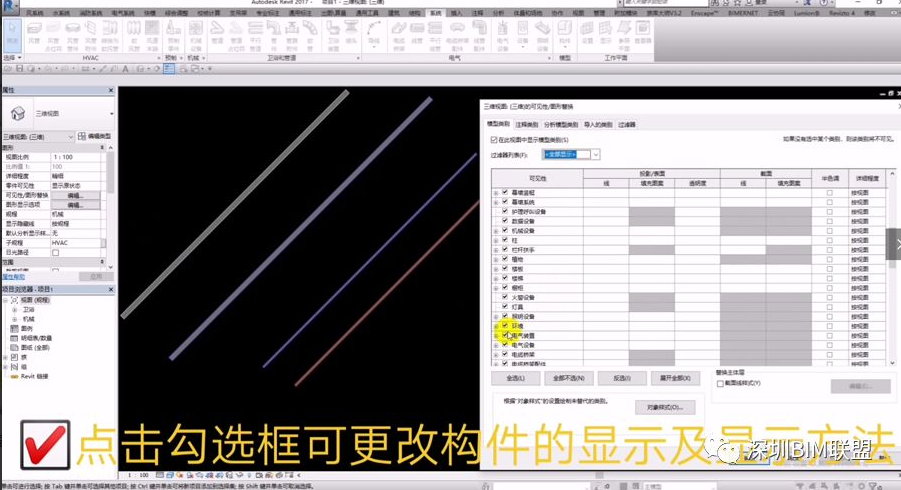Choose the Pipe Placeholder tool
The width and height of the screenshot is (901, 490).
click(x=237, y=35)
